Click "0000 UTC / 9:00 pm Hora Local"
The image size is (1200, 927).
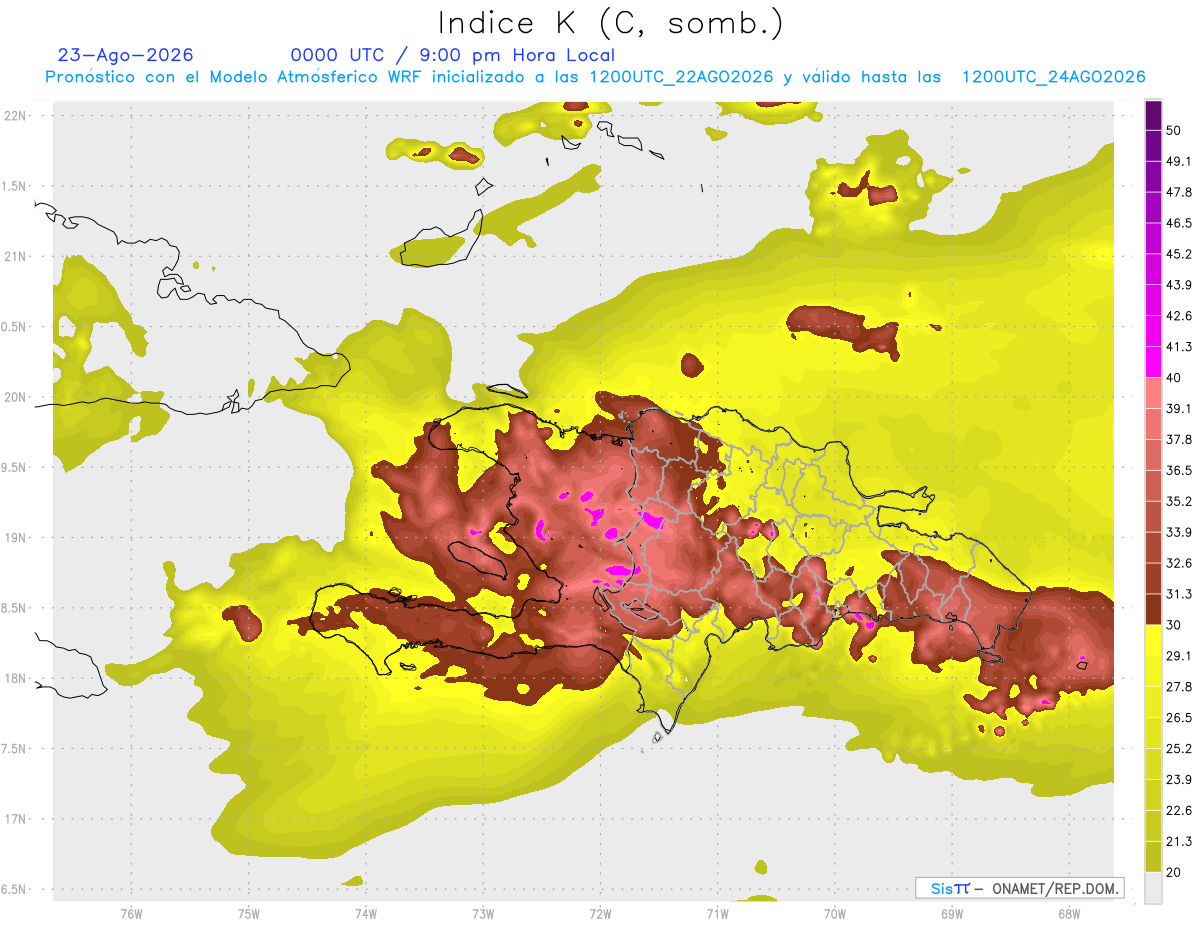(453, 55)
